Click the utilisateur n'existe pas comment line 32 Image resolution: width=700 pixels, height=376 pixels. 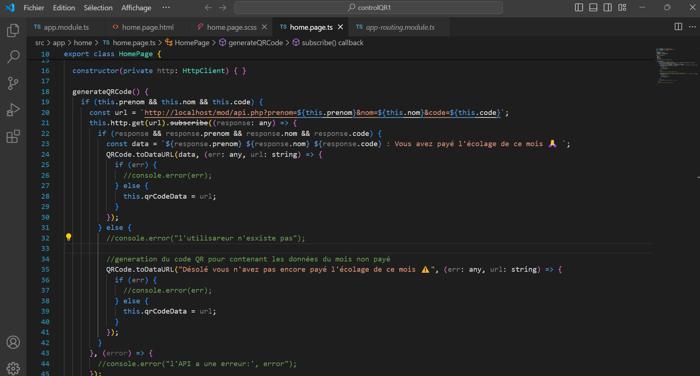pos(205,238)
